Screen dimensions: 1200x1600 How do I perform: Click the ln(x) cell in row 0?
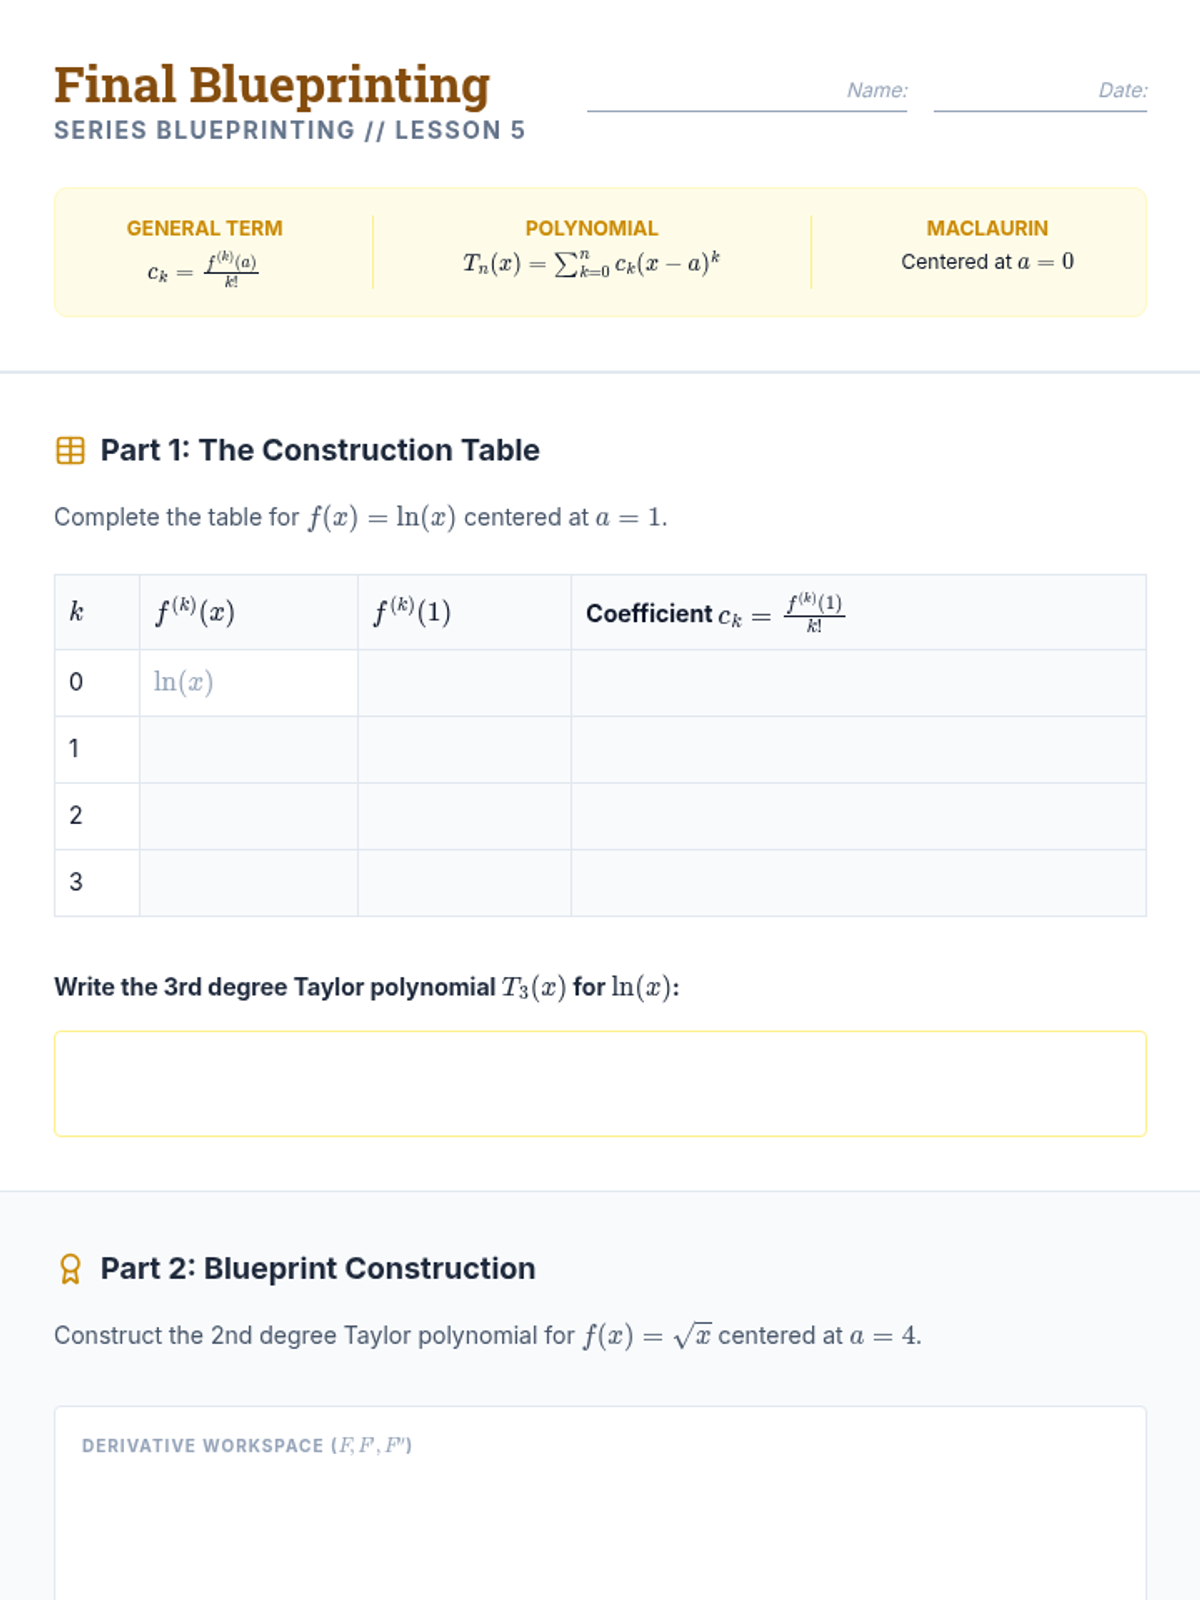(x=248, y=683)
